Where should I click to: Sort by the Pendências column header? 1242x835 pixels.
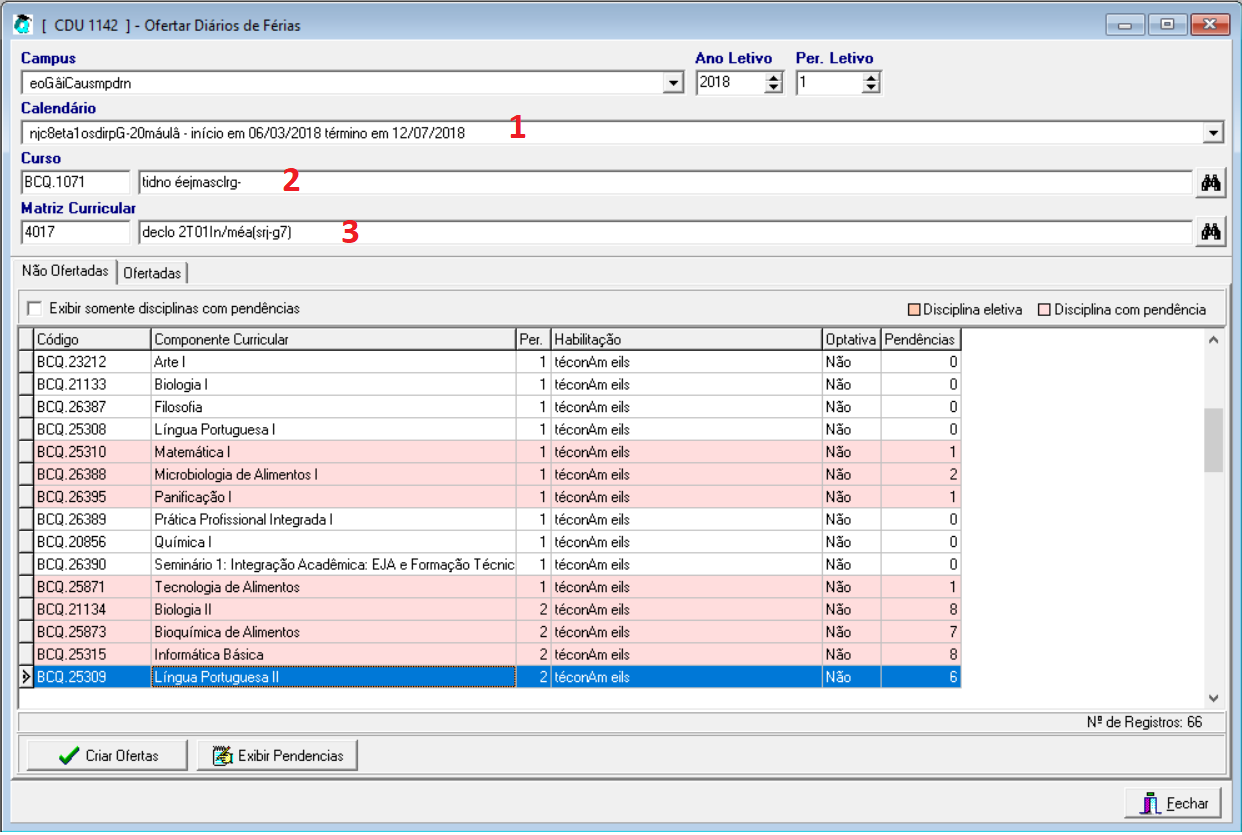(919, 339)
